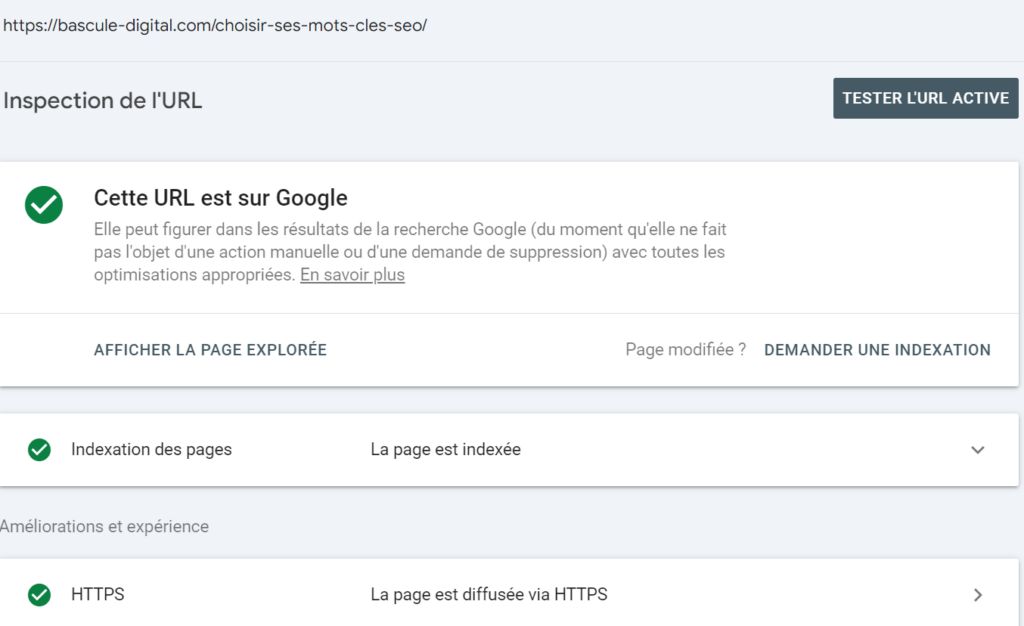This screenshot has width=1024, height=626.
Task: Click the Cette URL est sur Google title
Action: pos(221,198)
